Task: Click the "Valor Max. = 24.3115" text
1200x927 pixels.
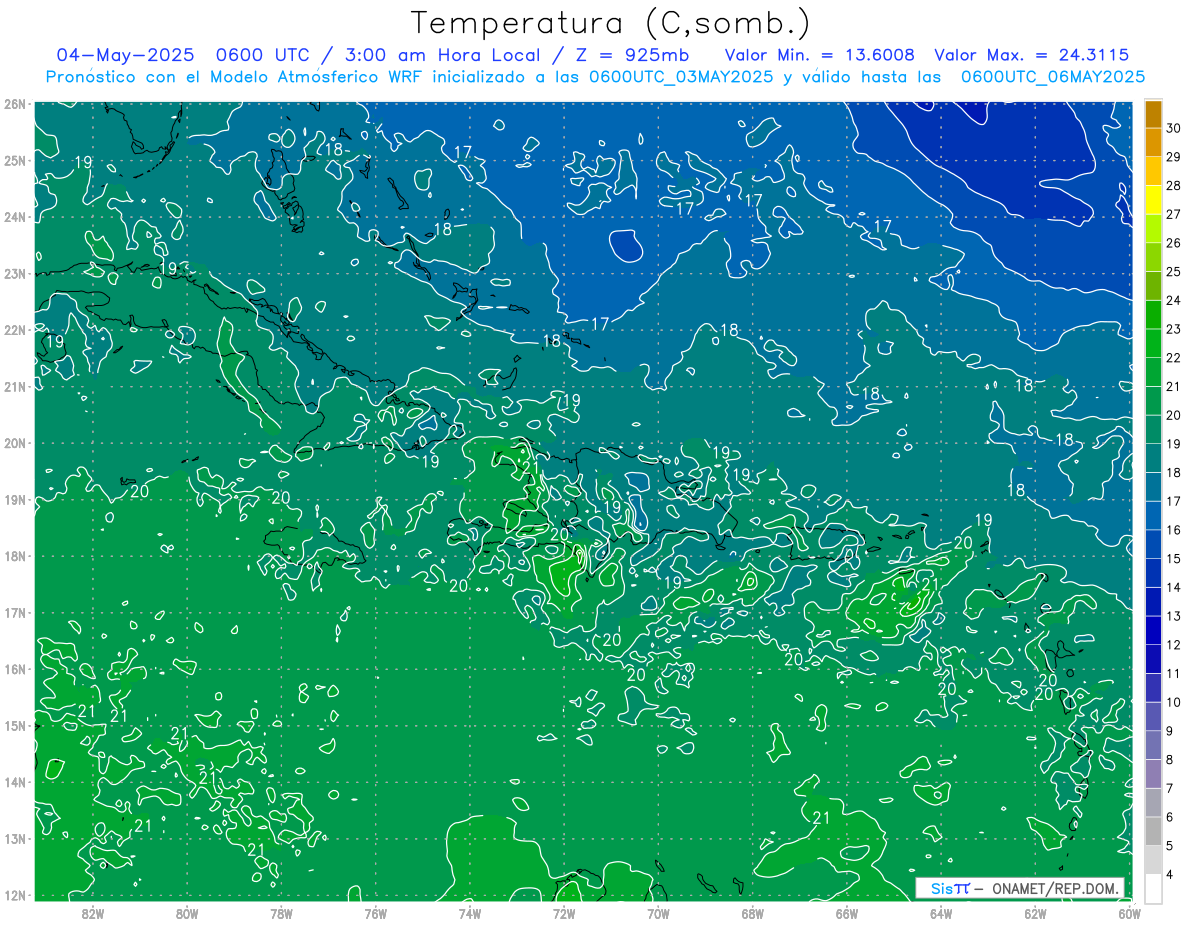Action: pyautogui.click(x=1033, y=55)
